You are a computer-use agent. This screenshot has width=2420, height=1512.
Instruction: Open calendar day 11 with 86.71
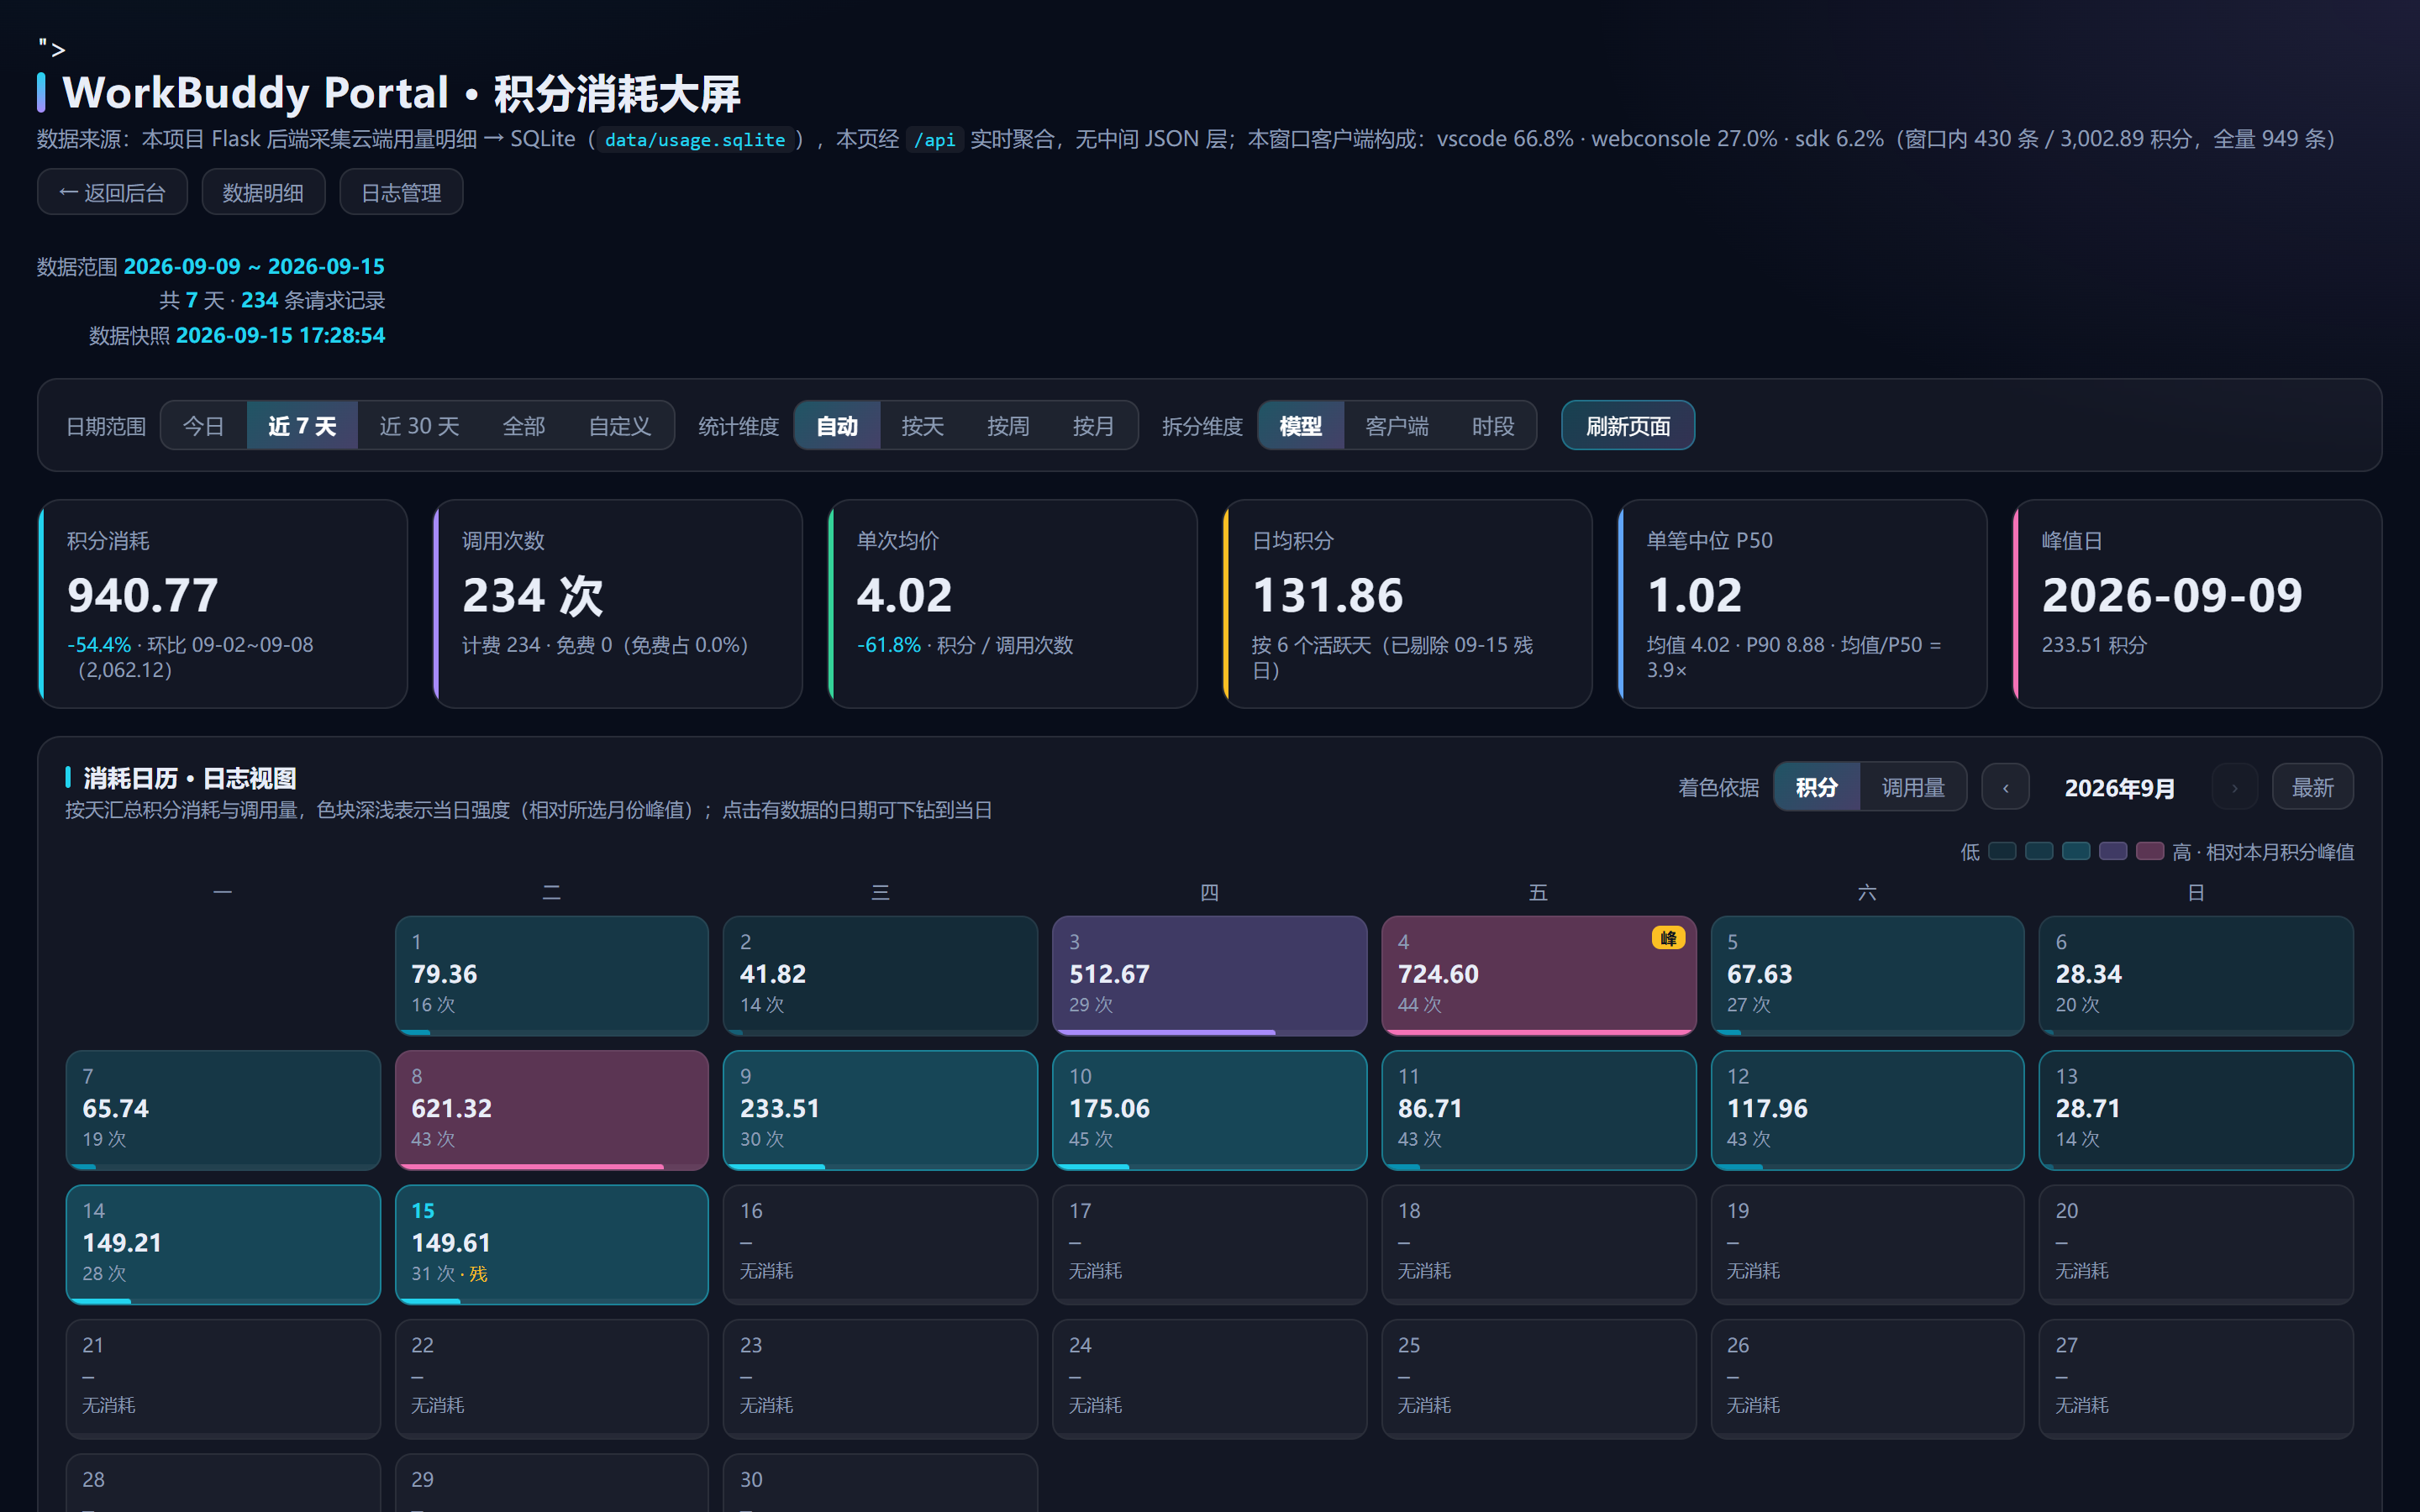(1538, 1110)
